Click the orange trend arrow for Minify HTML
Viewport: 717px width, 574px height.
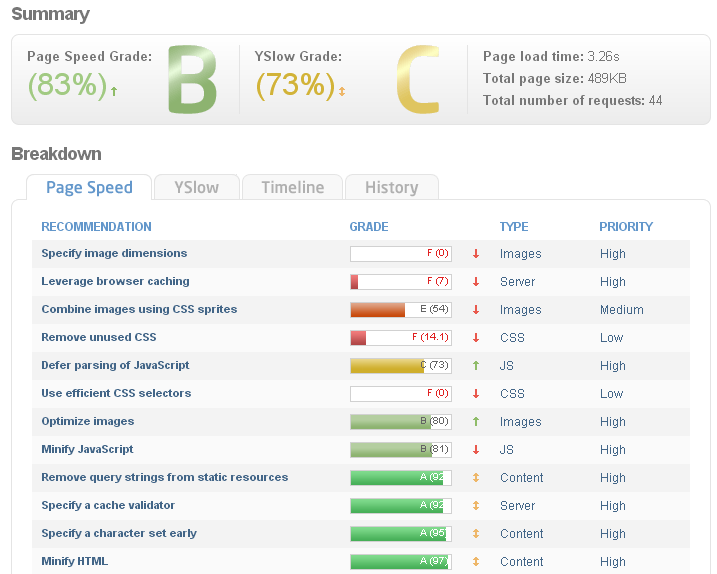pos(476,562)
